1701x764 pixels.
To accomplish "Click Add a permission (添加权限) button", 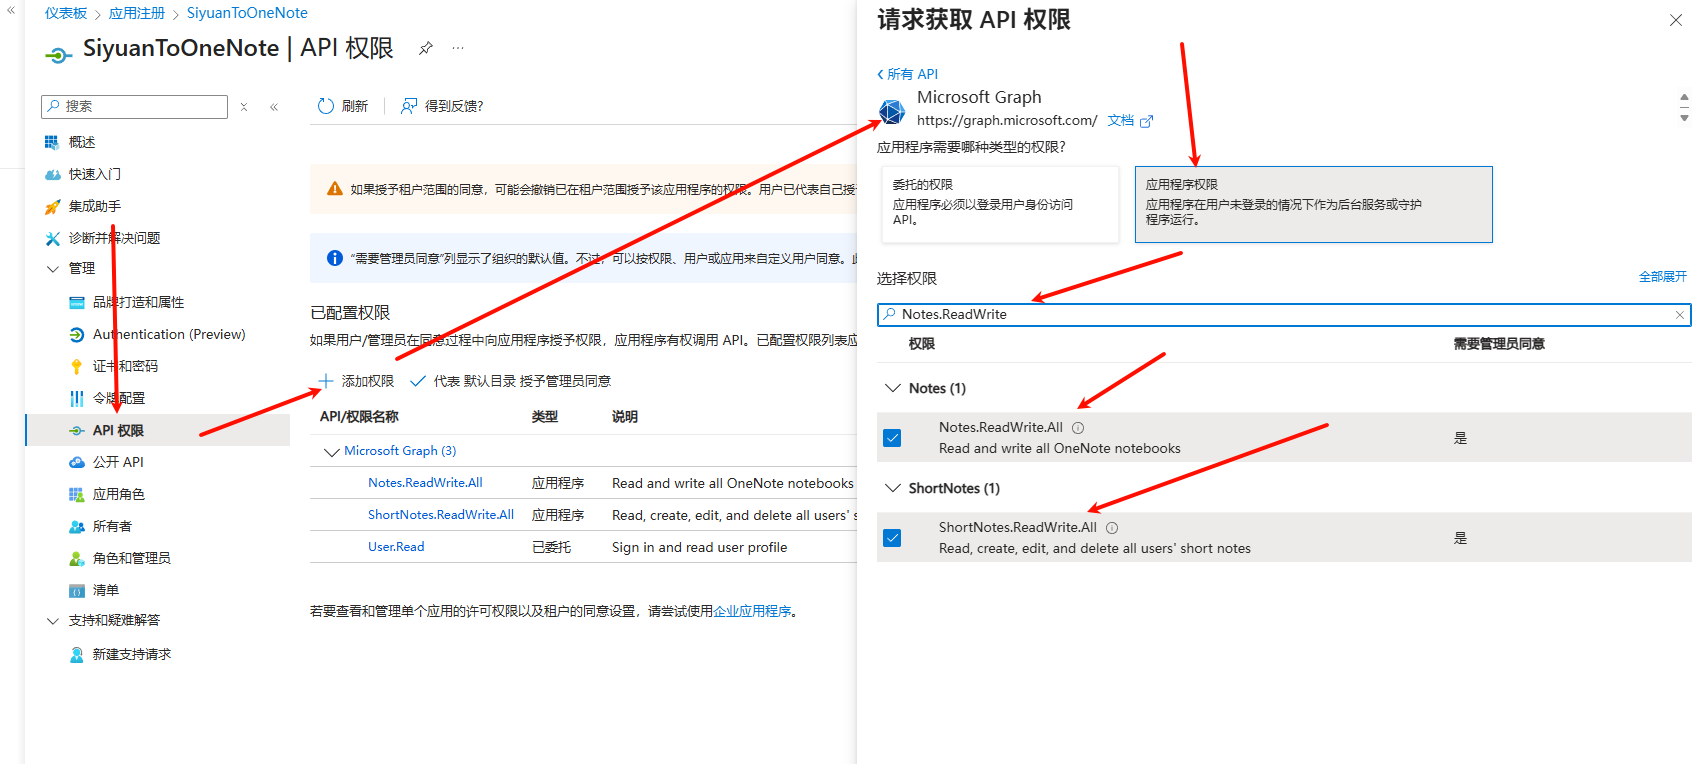I will pyautogui.click(x=356, y=381).
